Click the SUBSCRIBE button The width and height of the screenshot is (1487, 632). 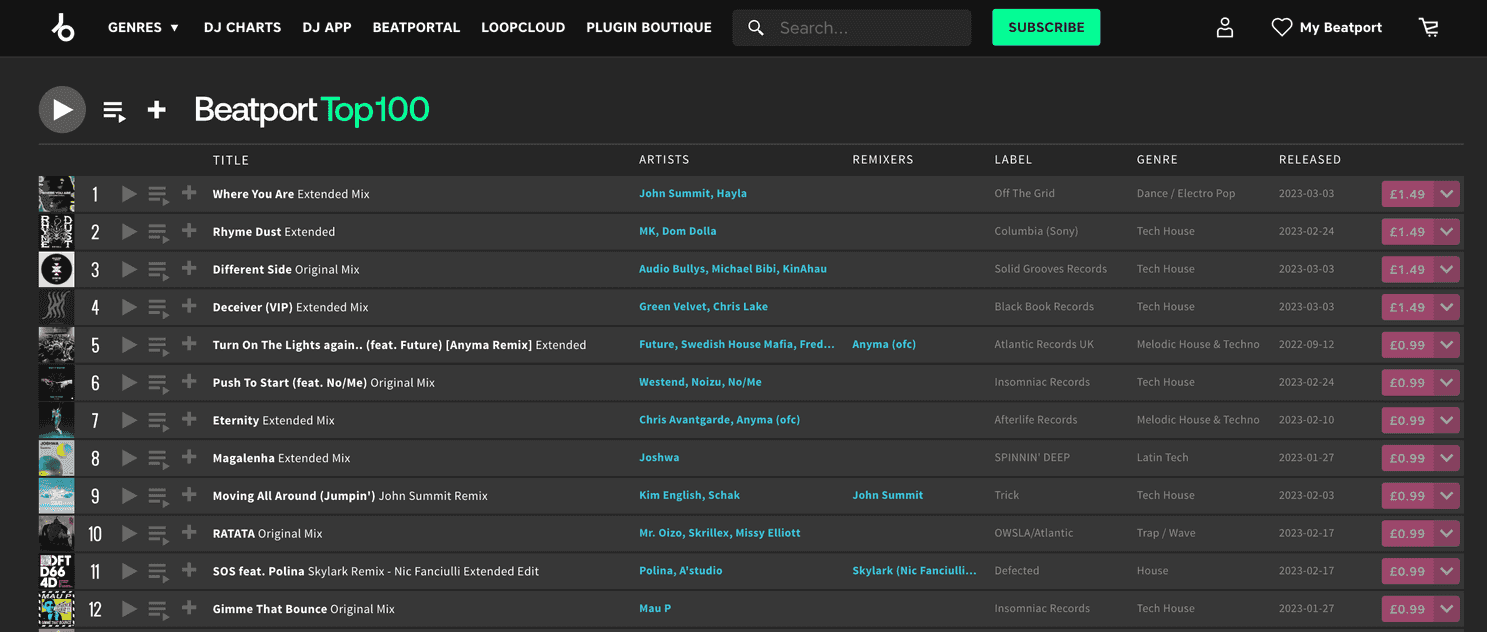pos(1046,27)
